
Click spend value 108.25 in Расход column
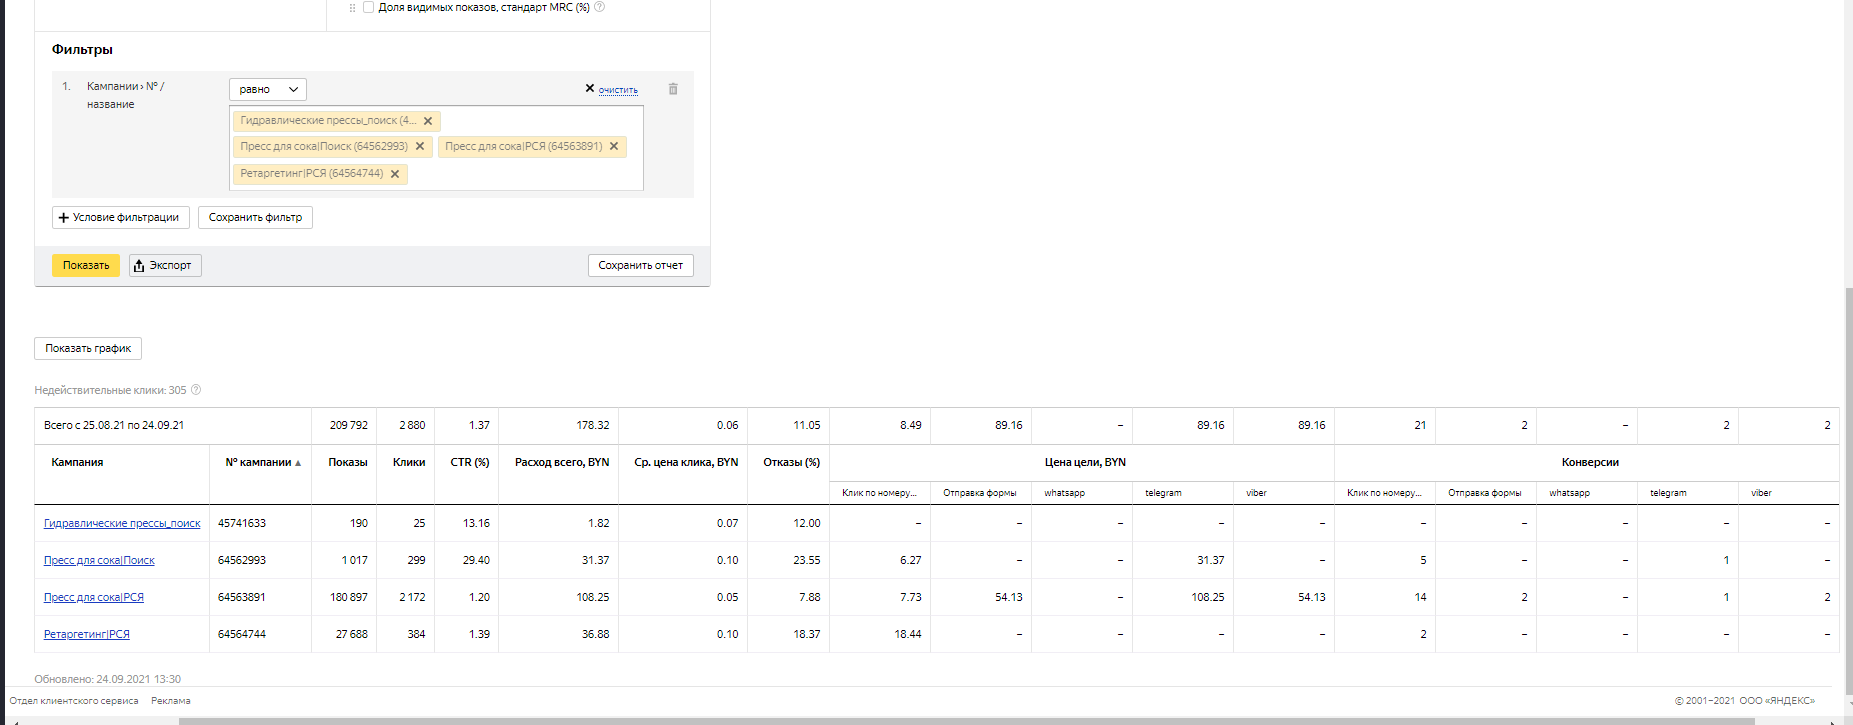coord(593,597)
